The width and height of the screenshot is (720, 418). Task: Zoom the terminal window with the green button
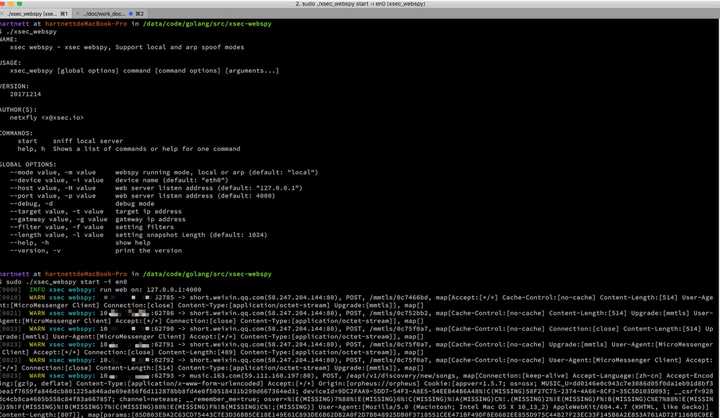pos(19,4)
